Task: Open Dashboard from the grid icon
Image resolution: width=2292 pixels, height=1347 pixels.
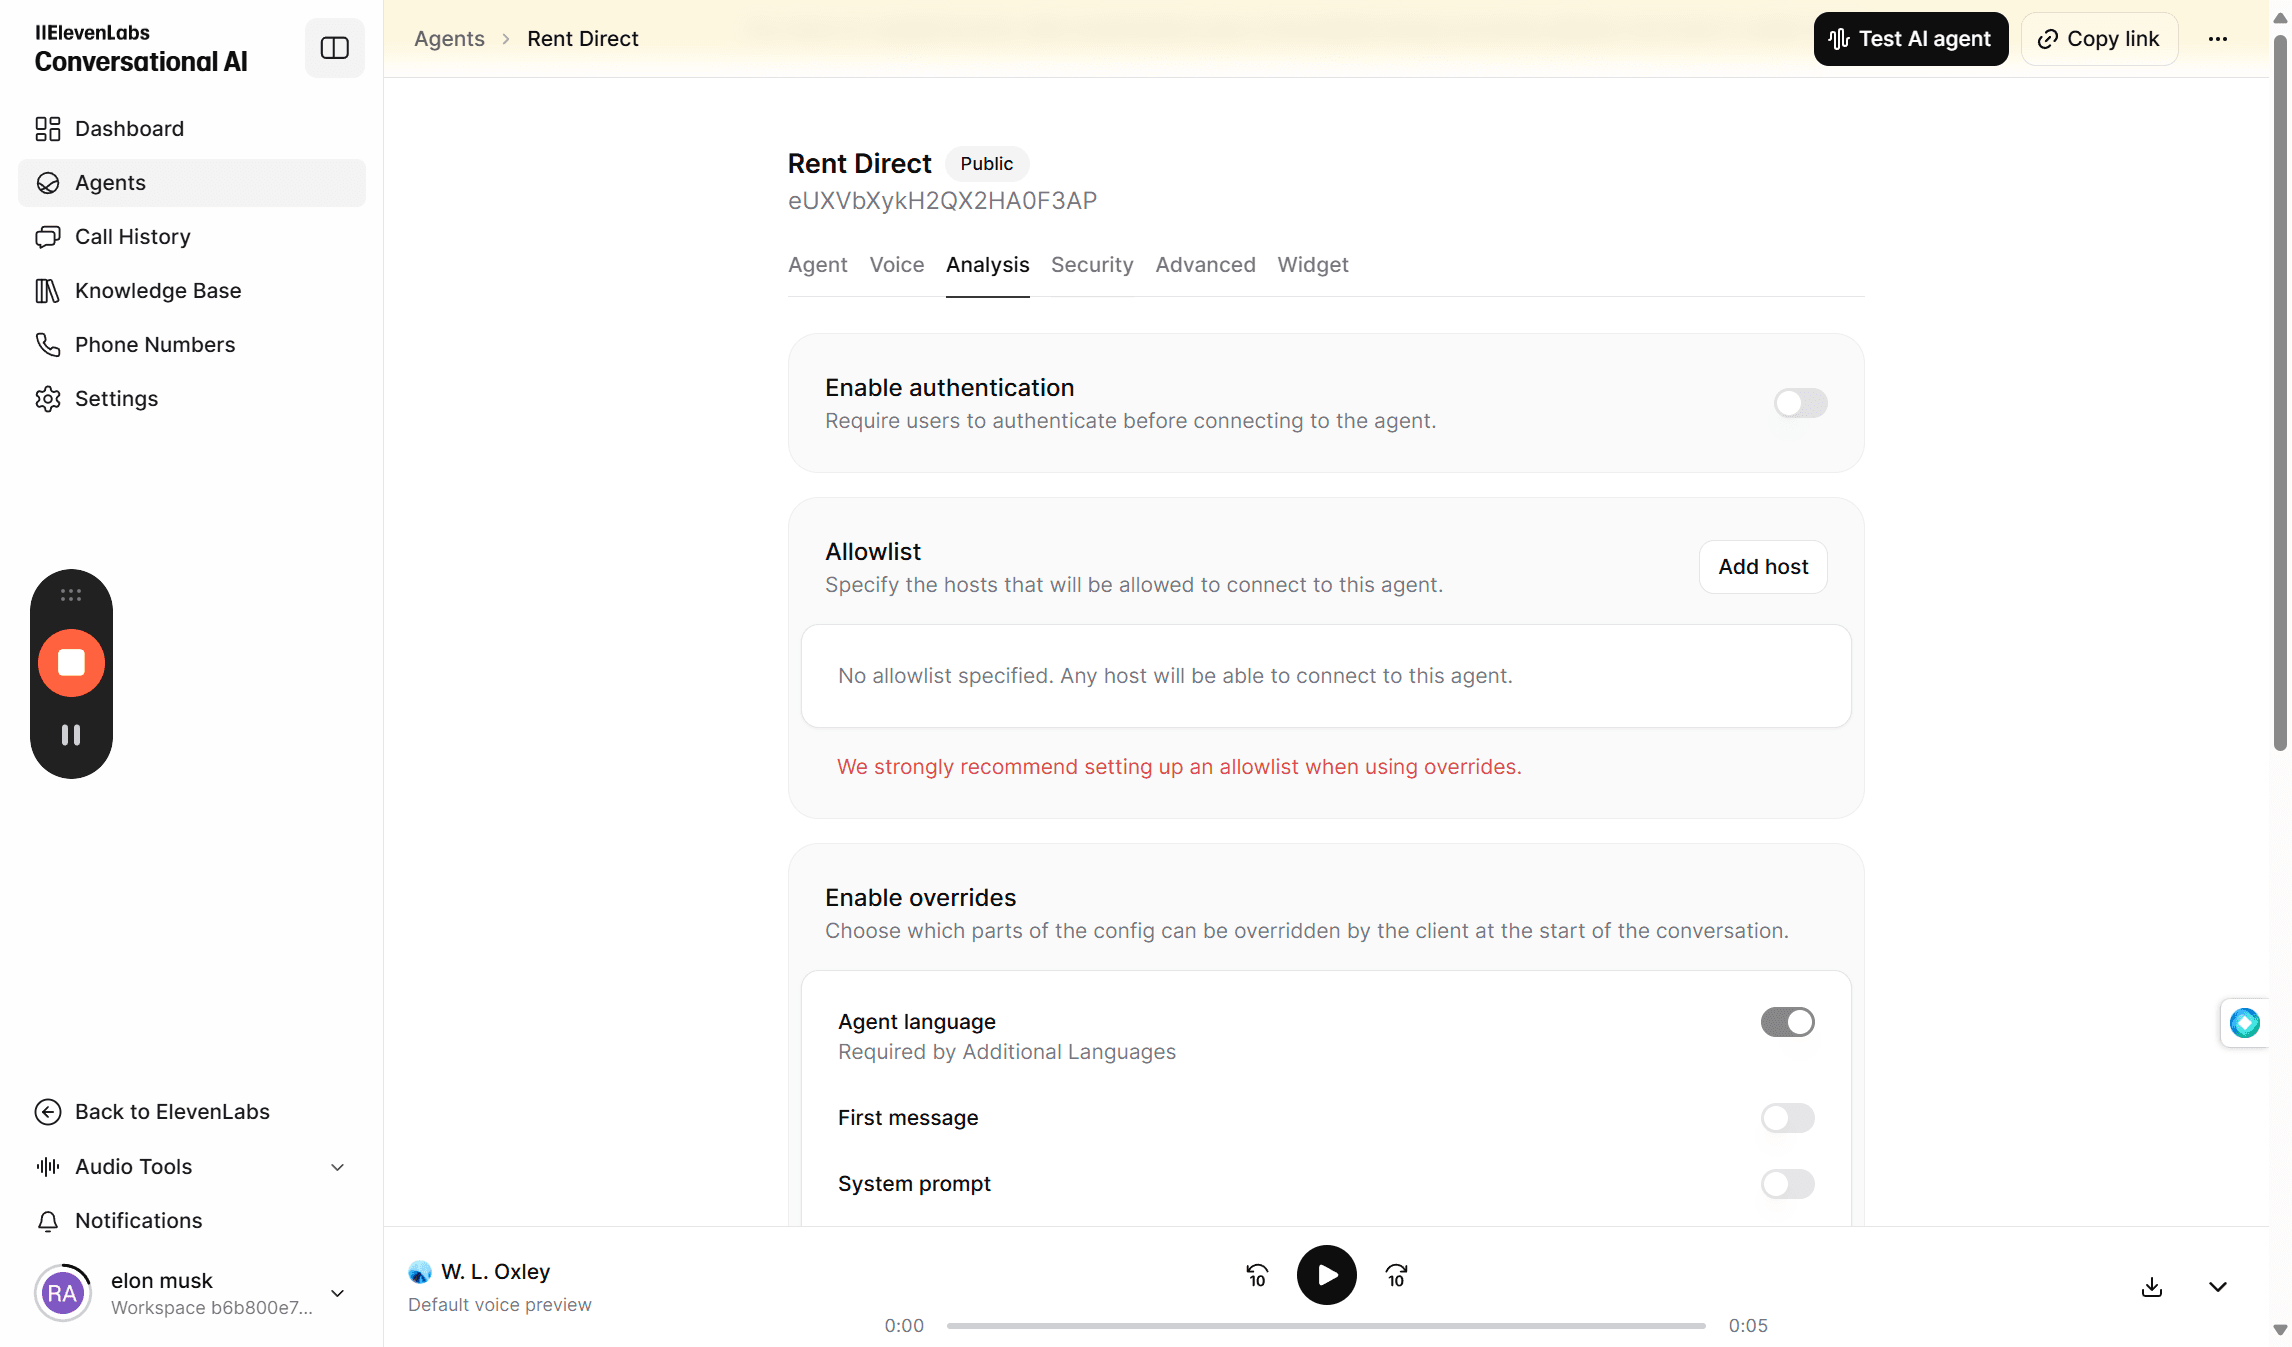Action: pos(48,129)
